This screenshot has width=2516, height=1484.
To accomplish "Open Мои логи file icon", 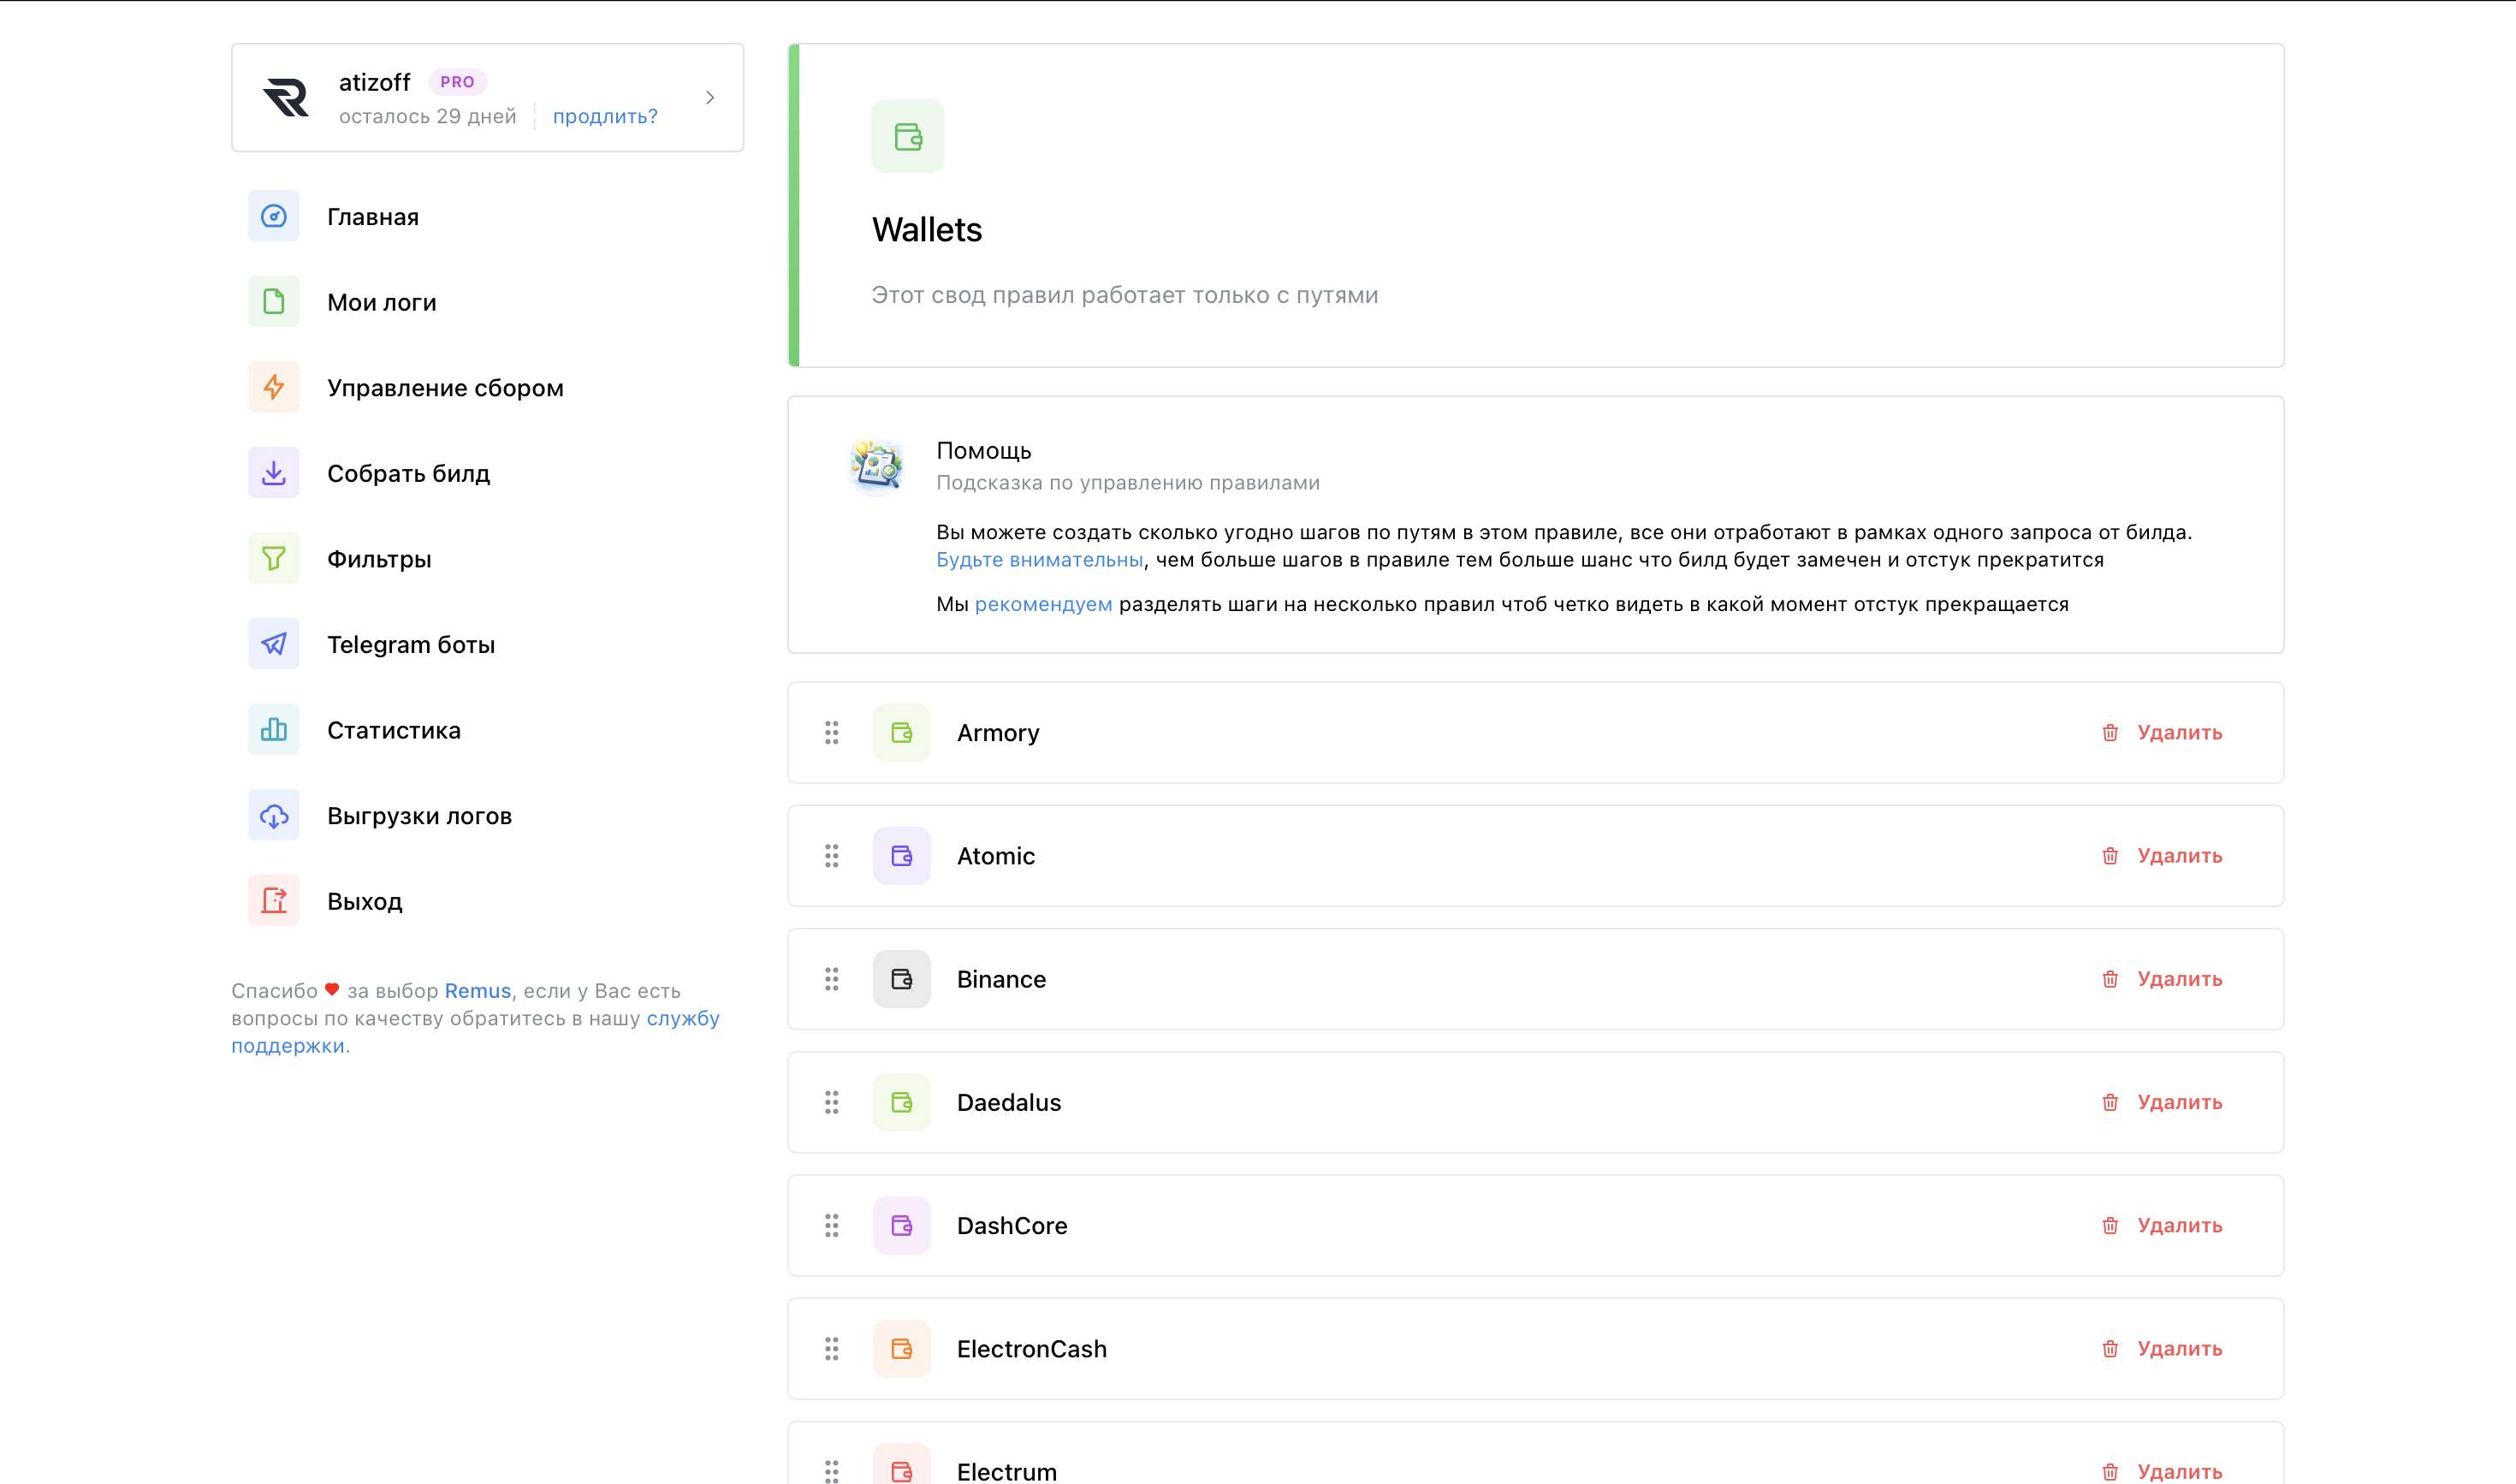I will 273,301.
